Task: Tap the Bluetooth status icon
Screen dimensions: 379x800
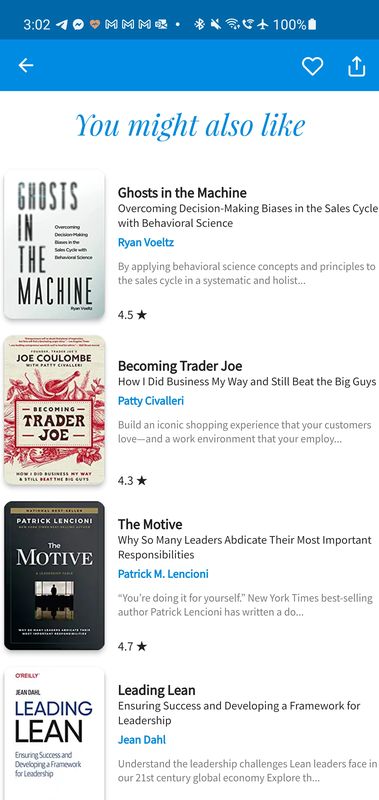Action: (x=199, y=24)
